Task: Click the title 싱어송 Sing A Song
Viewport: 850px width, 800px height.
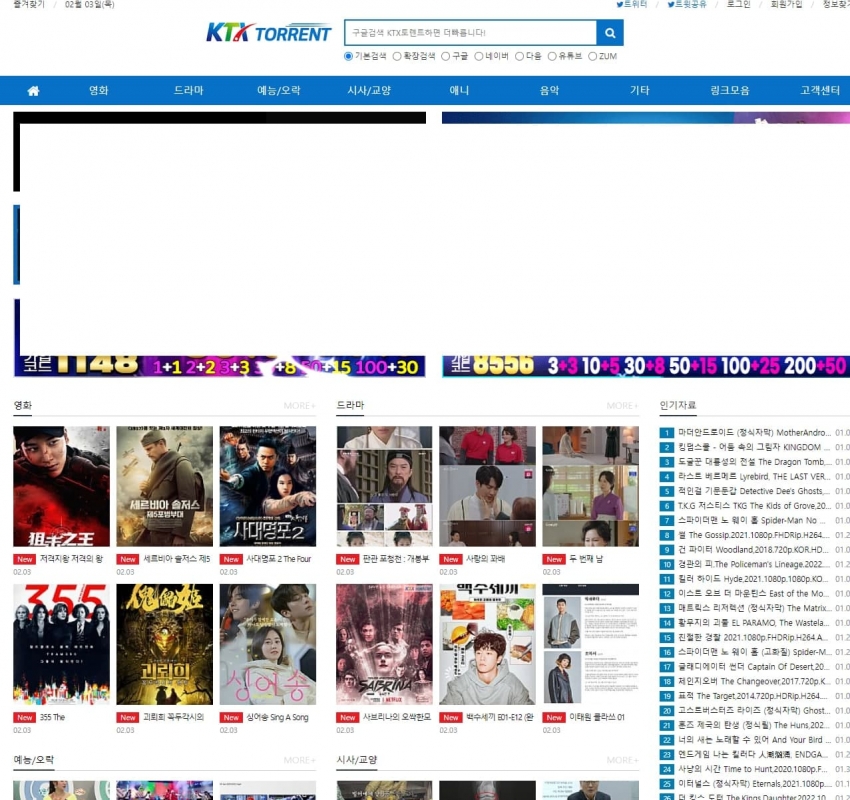Action: (x=277, y=717)
